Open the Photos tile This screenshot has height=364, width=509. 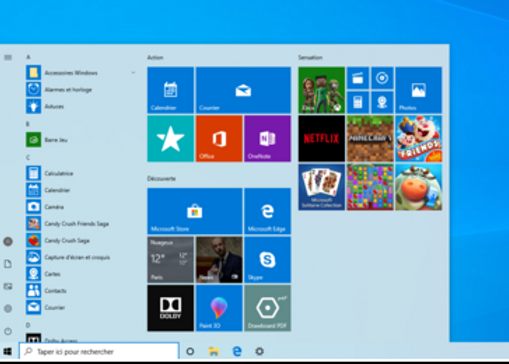tap(419, 90)
